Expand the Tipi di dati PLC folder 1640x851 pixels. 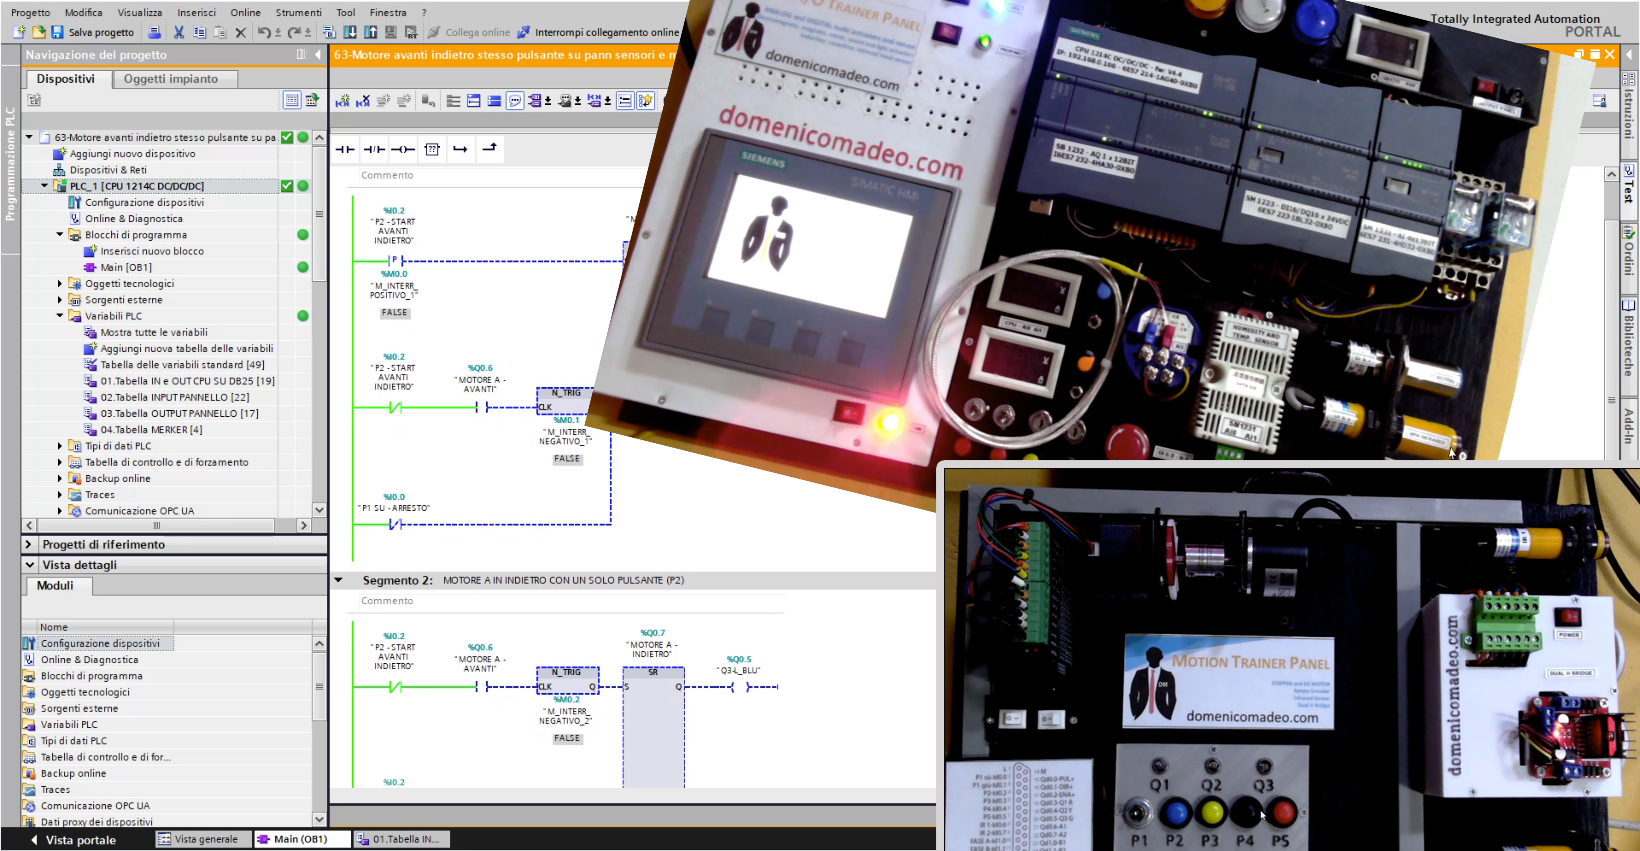coord(60,446)
